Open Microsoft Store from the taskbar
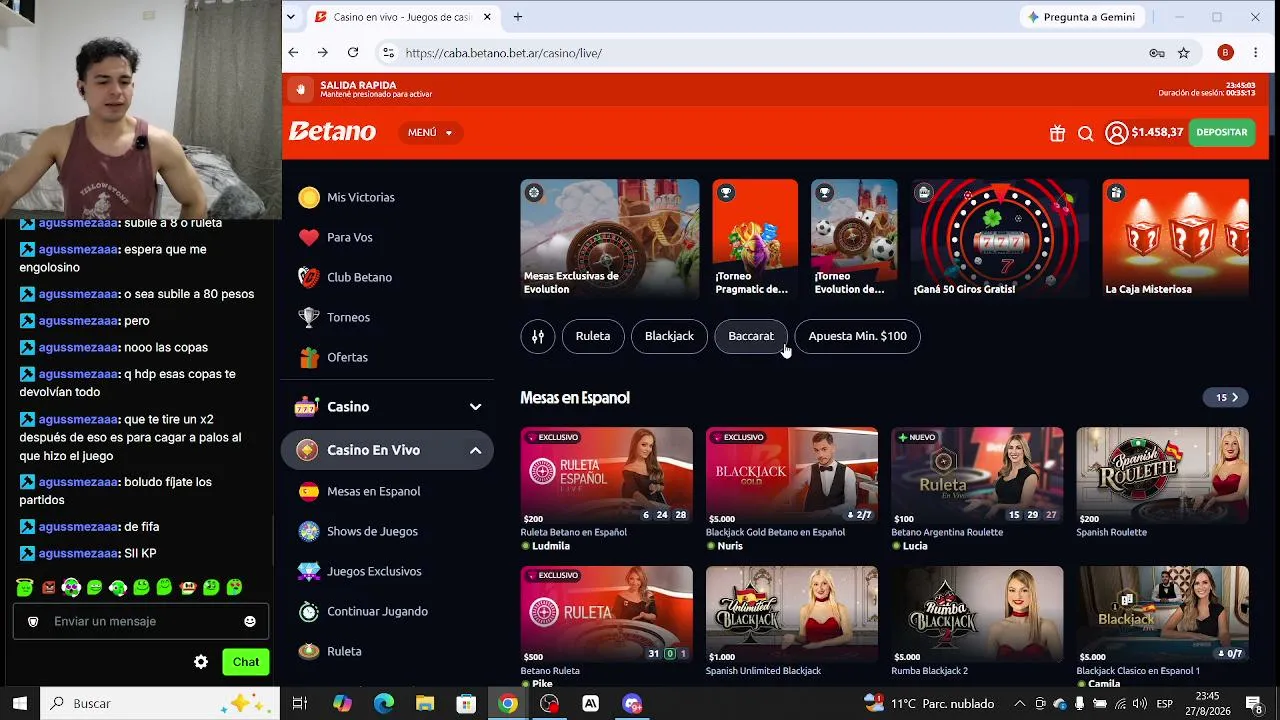1280x720 pixels. (466, 704)
